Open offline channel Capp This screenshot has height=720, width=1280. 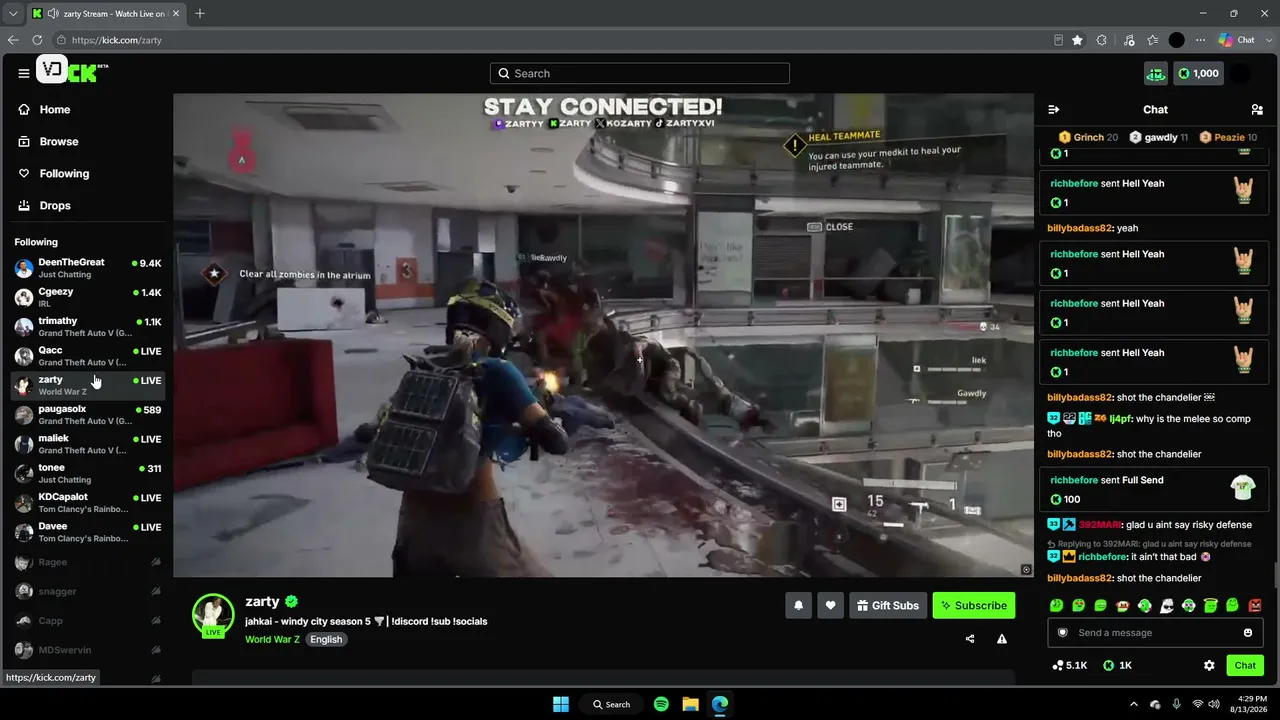88,621
